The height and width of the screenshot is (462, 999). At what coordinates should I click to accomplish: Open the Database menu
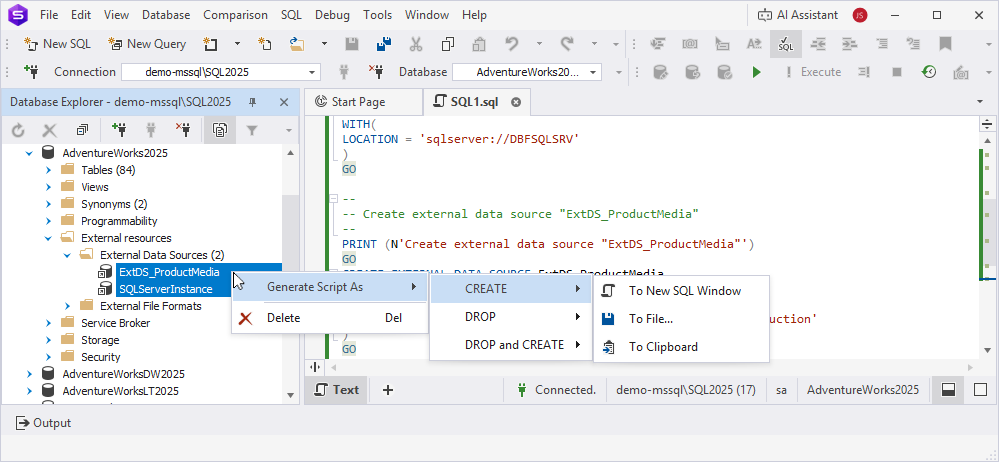coord(166,15)
